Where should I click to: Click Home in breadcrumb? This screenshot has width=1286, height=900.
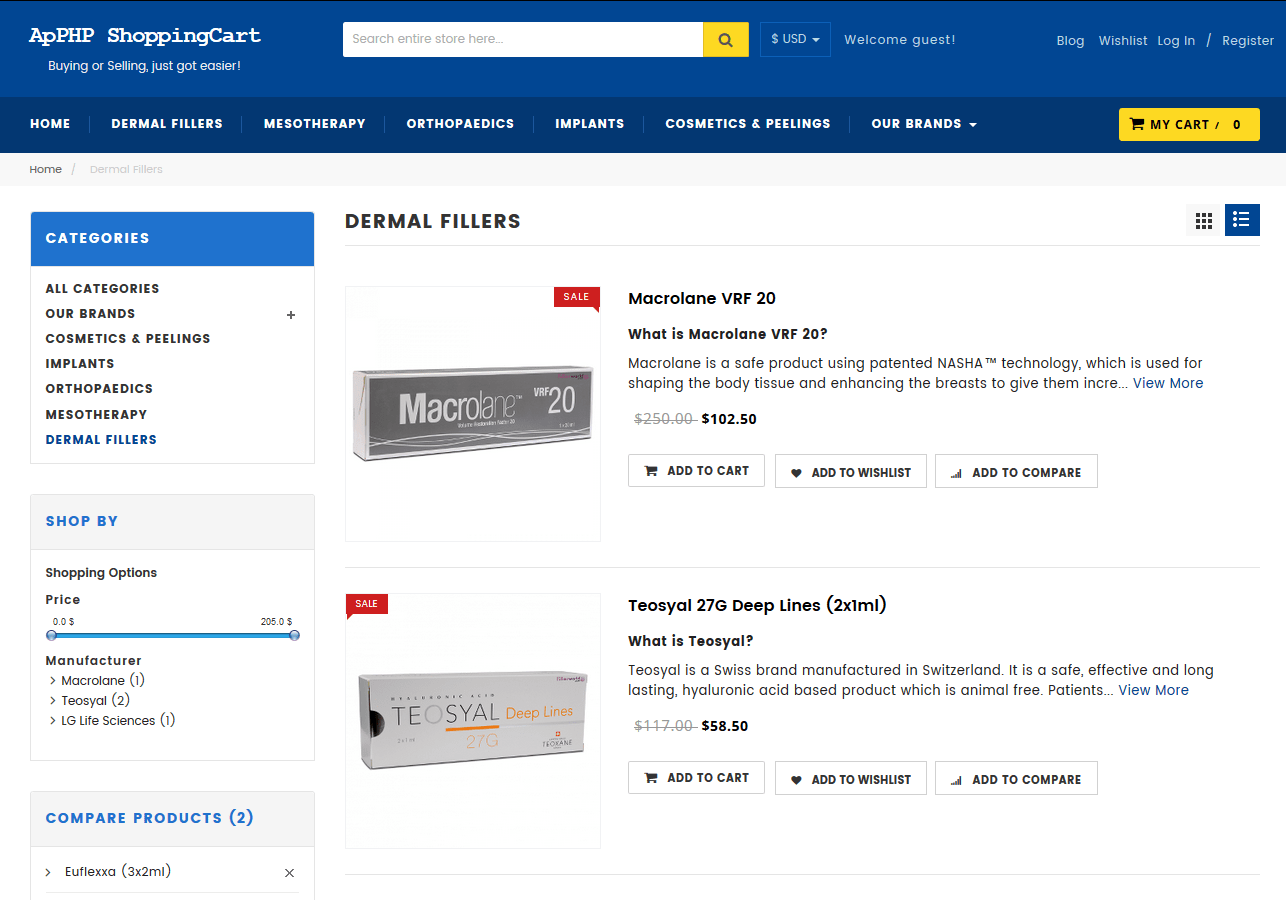46,169
